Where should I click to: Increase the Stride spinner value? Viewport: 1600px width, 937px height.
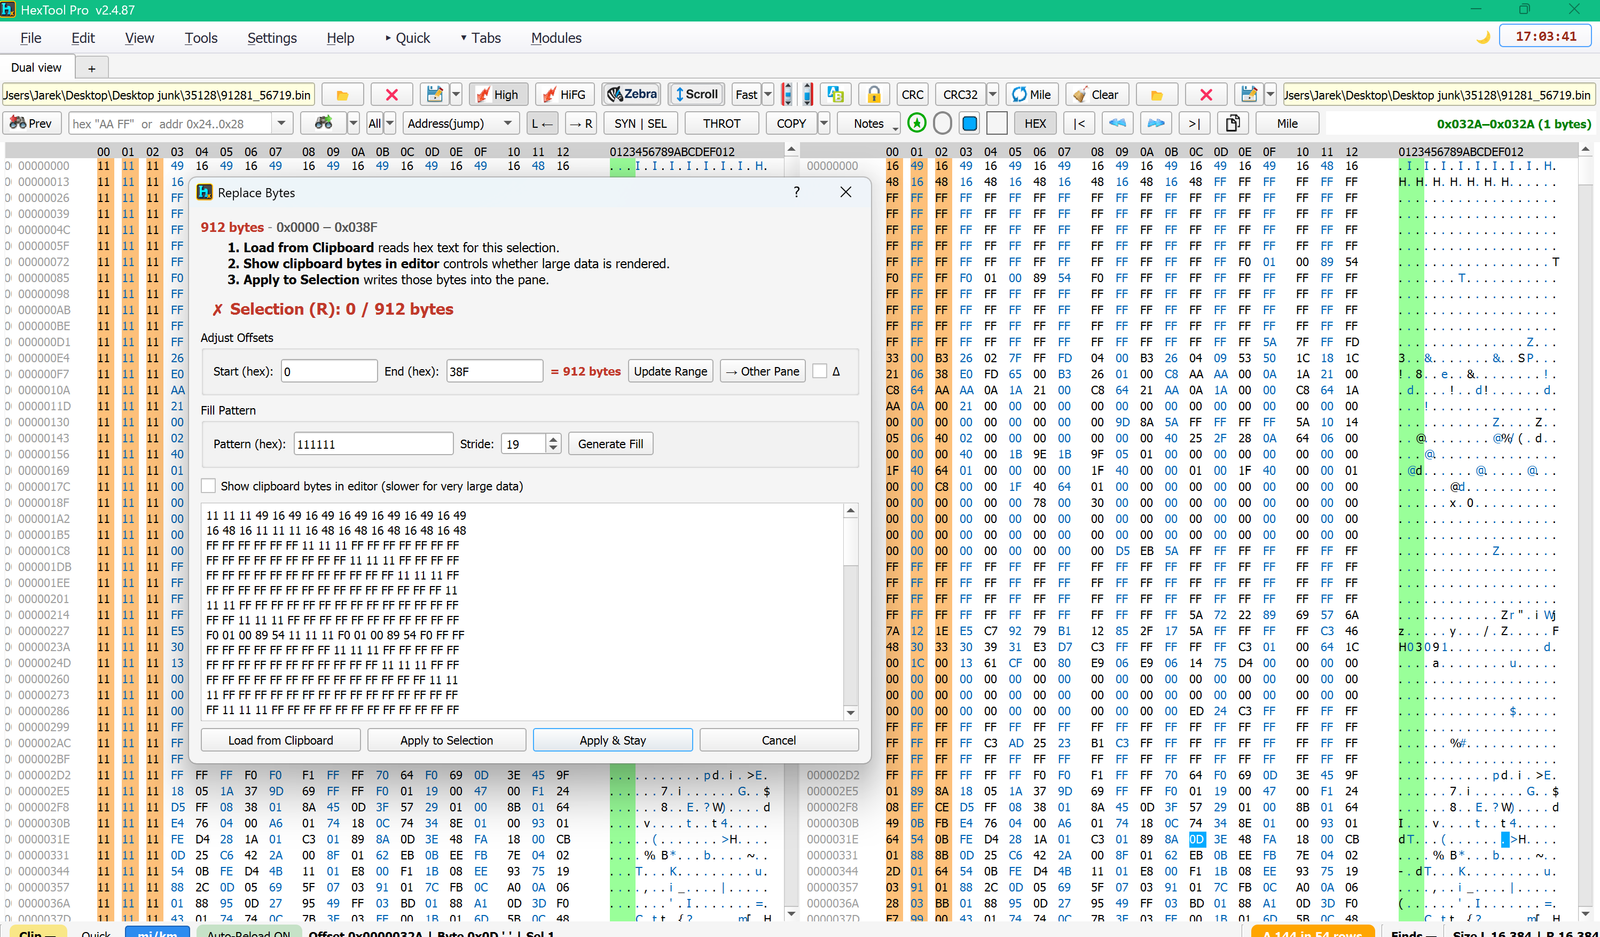tap(554, 439)
